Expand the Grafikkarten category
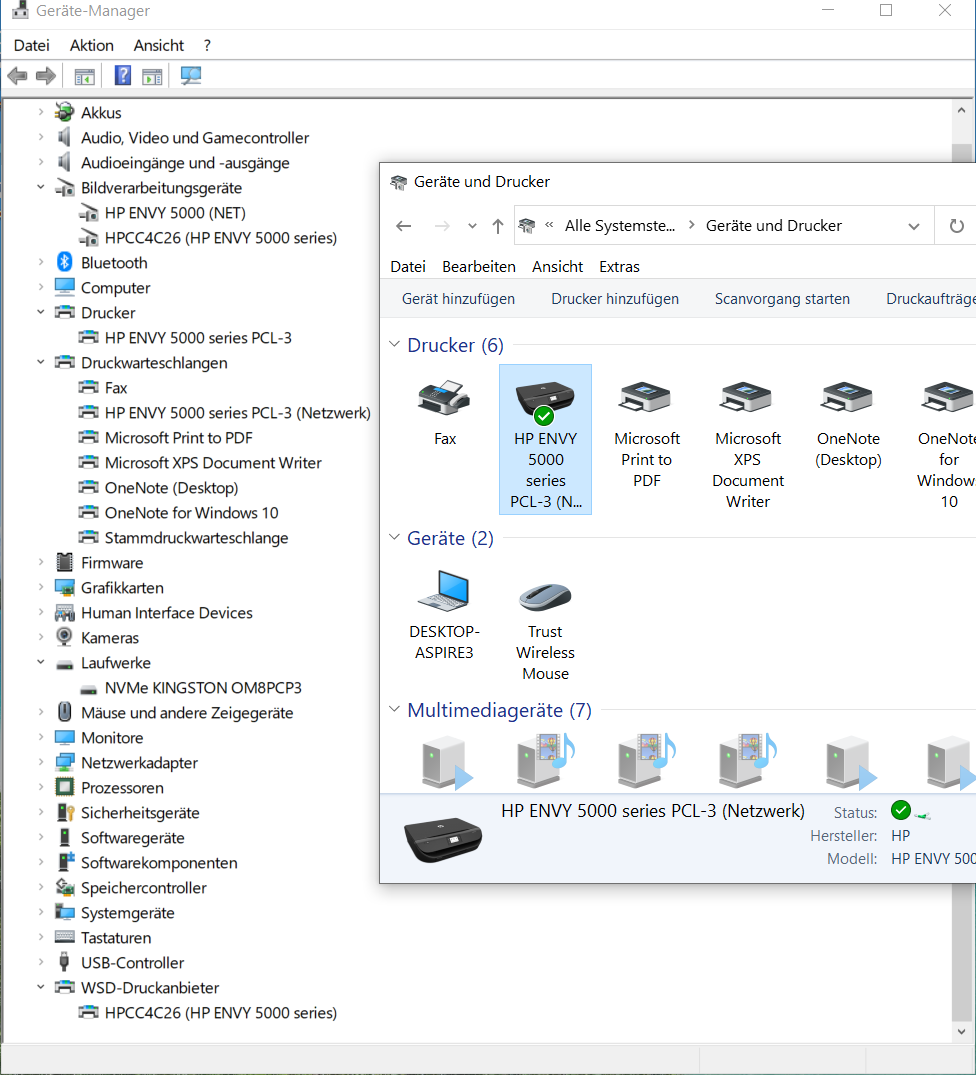The image size is (976, 1075). (40, 587)
